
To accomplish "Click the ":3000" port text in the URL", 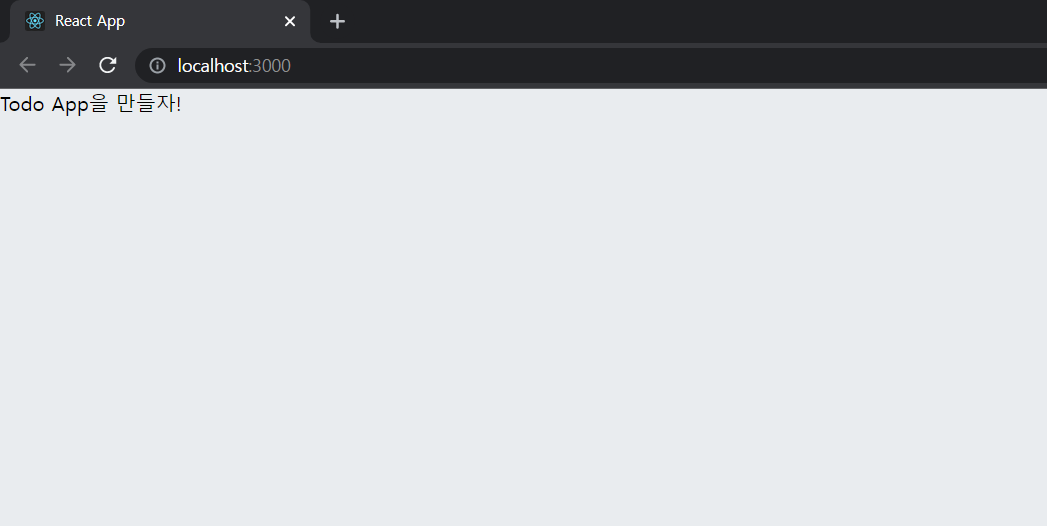I will click(x=270, y=65).
